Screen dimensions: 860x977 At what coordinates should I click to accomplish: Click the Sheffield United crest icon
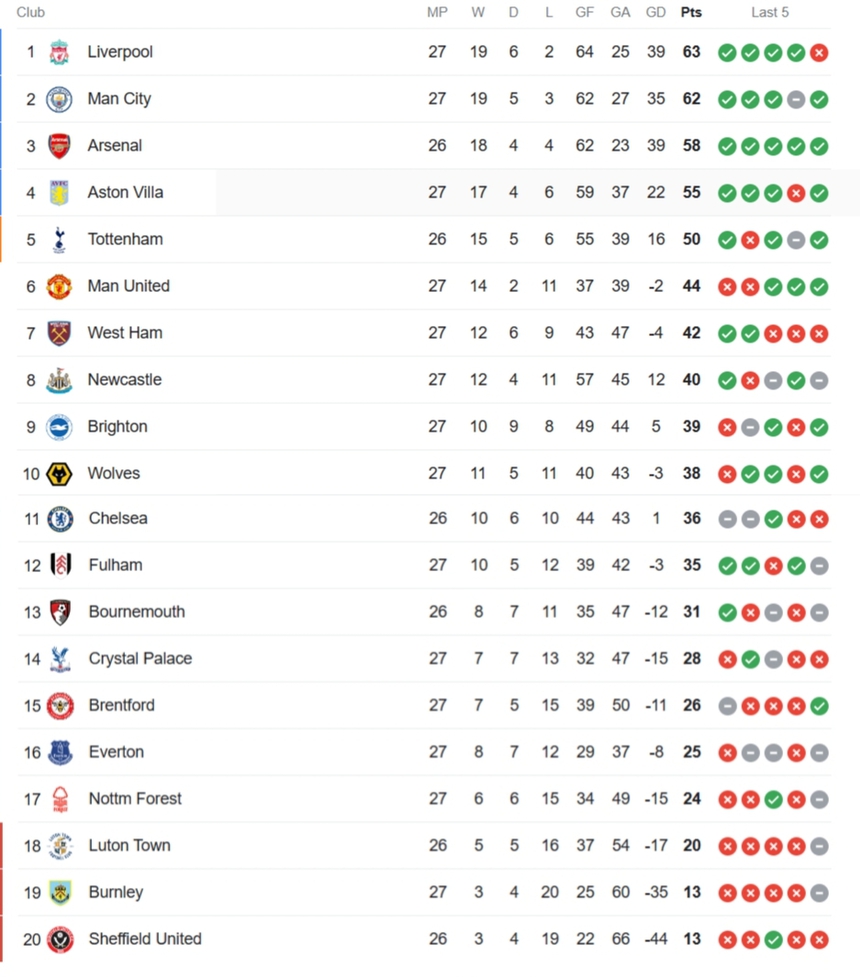(x=60, y=939)
